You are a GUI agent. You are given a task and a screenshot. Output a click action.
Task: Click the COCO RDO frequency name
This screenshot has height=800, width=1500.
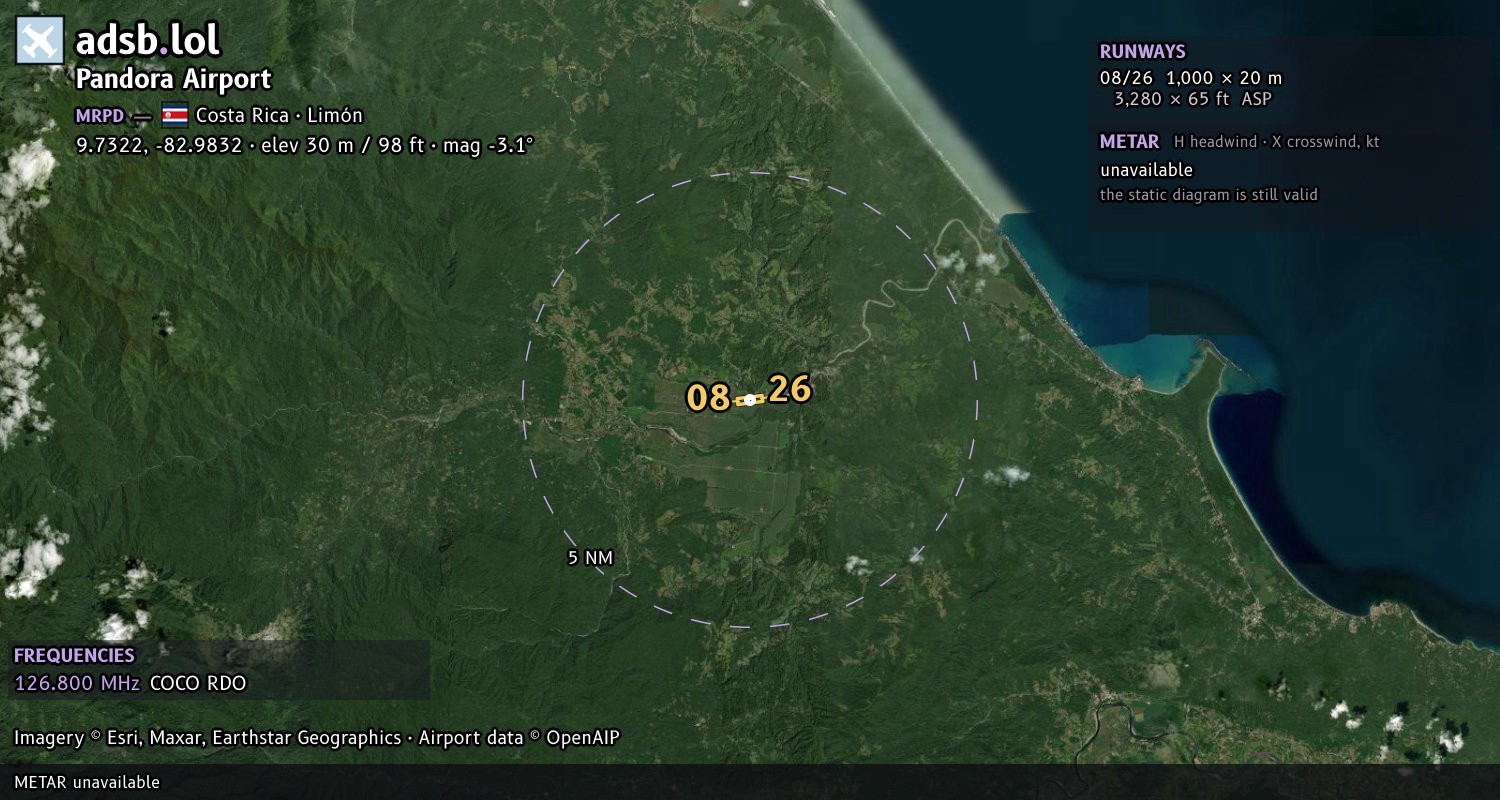198,684
